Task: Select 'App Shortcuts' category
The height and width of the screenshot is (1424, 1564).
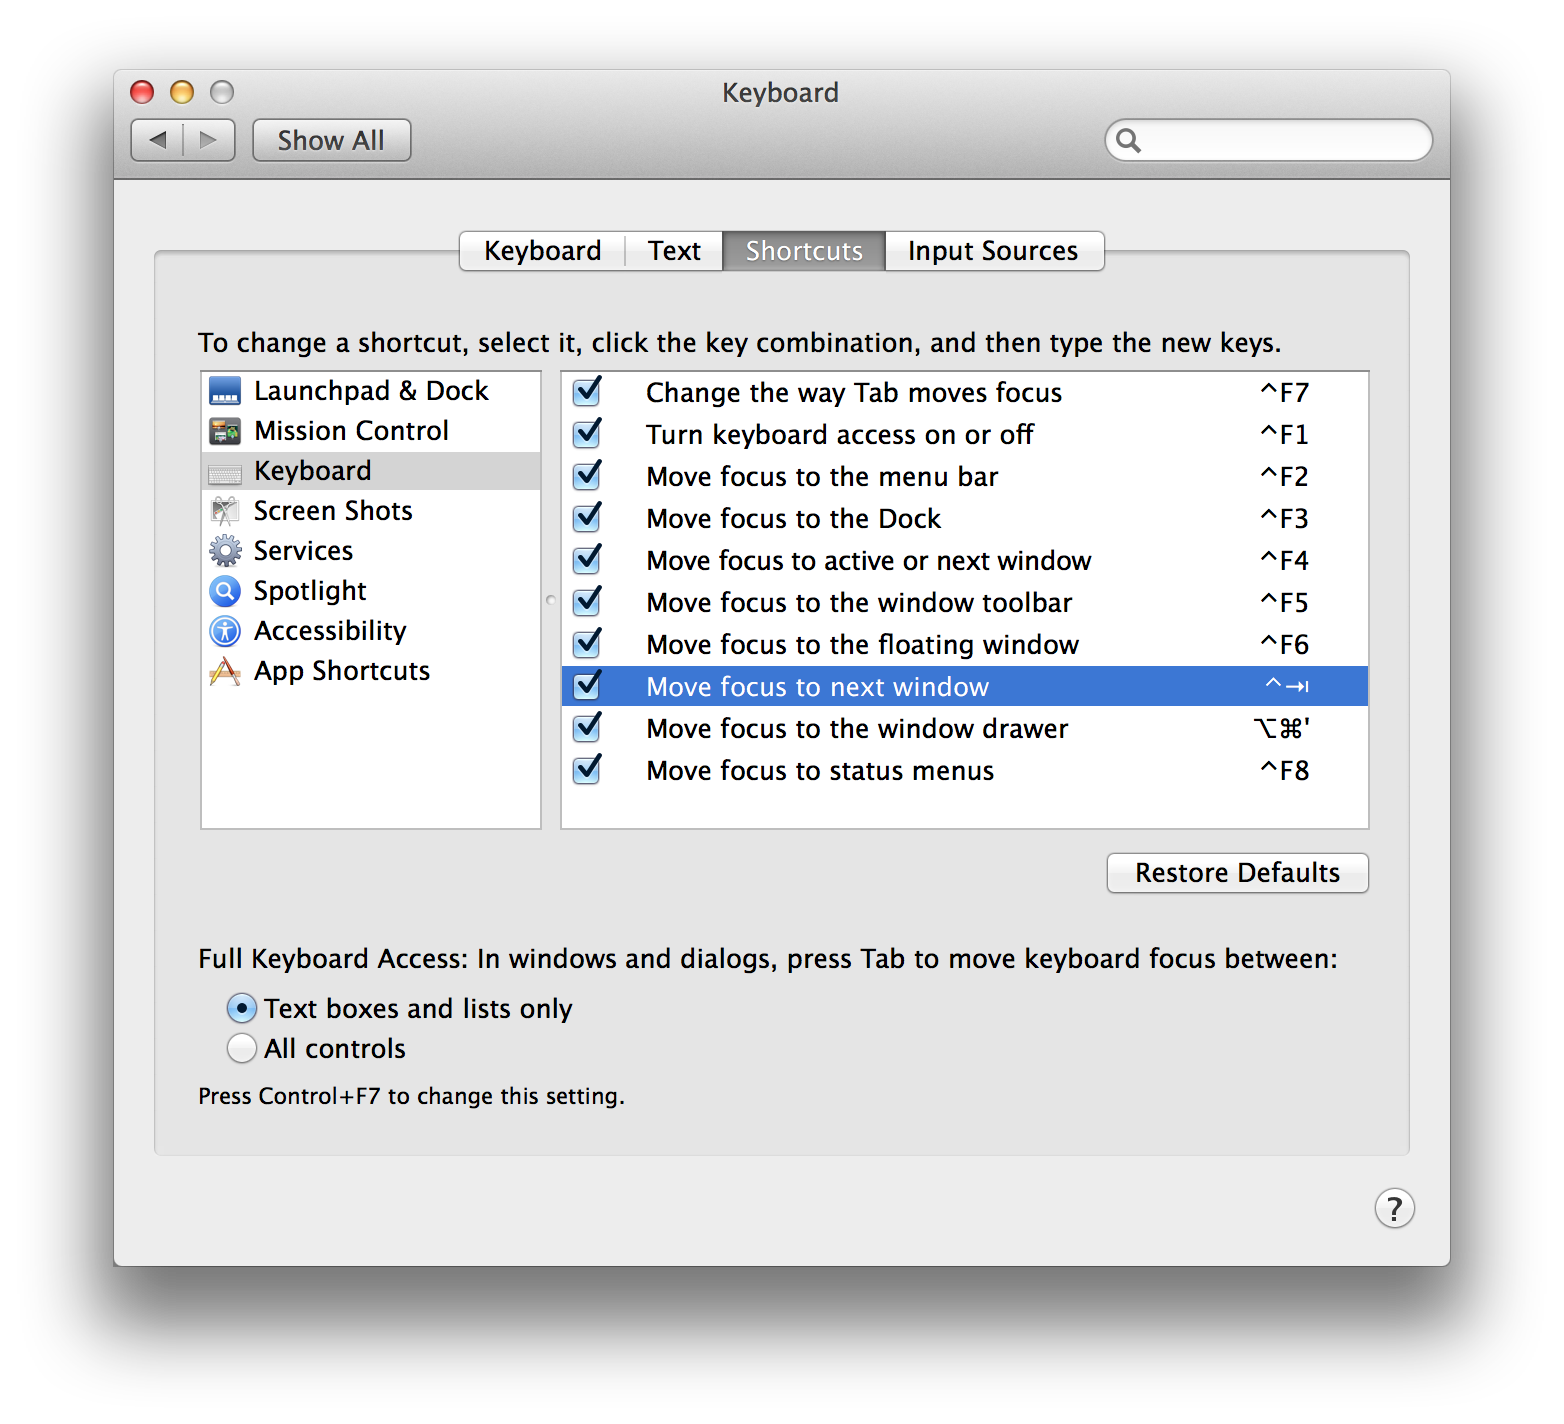Action: (x=371, y=671)
